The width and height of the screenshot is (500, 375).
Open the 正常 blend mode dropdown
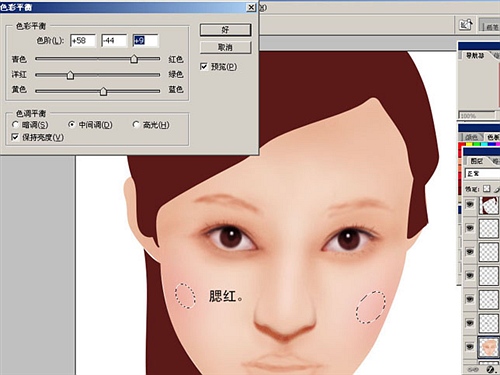tap(482, 174)
